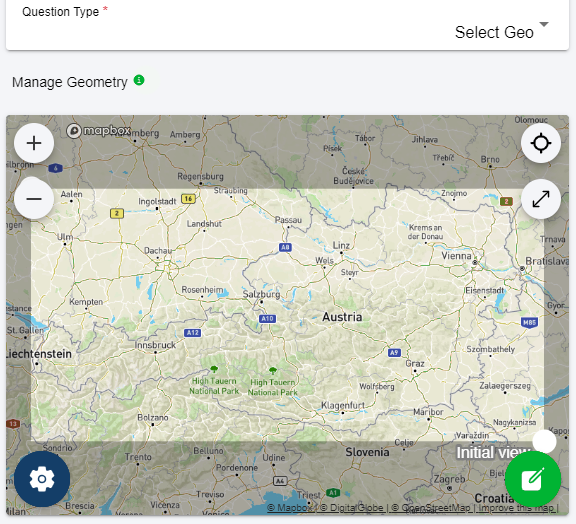Open map settings gear button
Image resolution: width=576 pixels, height=524 pixels.
click(42, 479)
